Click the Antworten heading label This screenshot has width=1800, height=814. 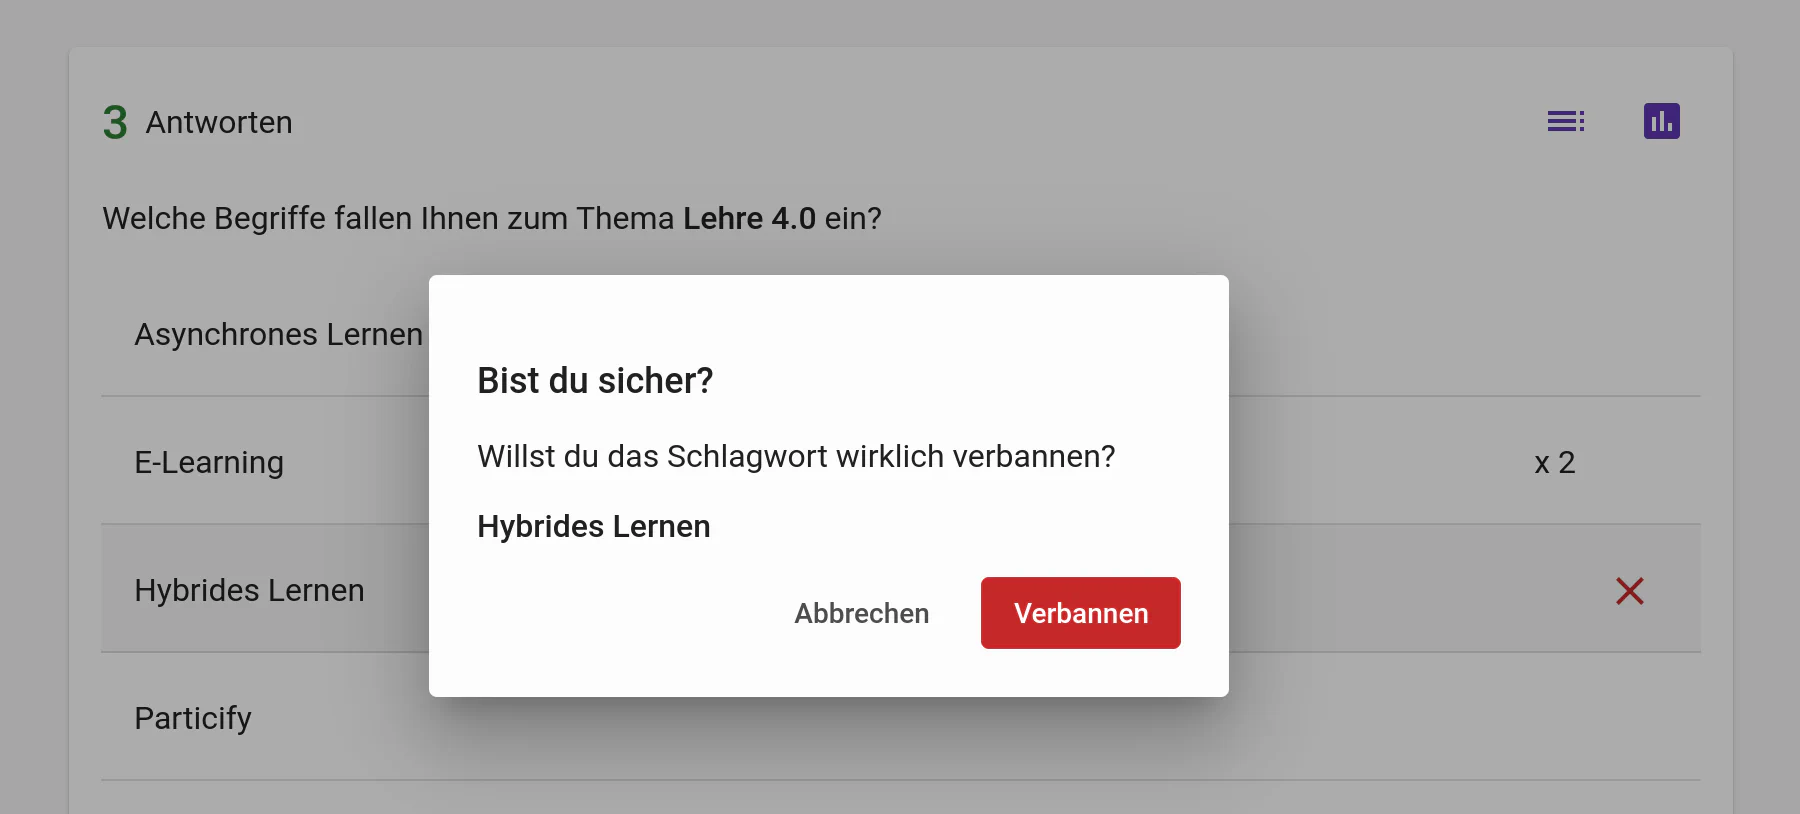(x=219, y=122)
